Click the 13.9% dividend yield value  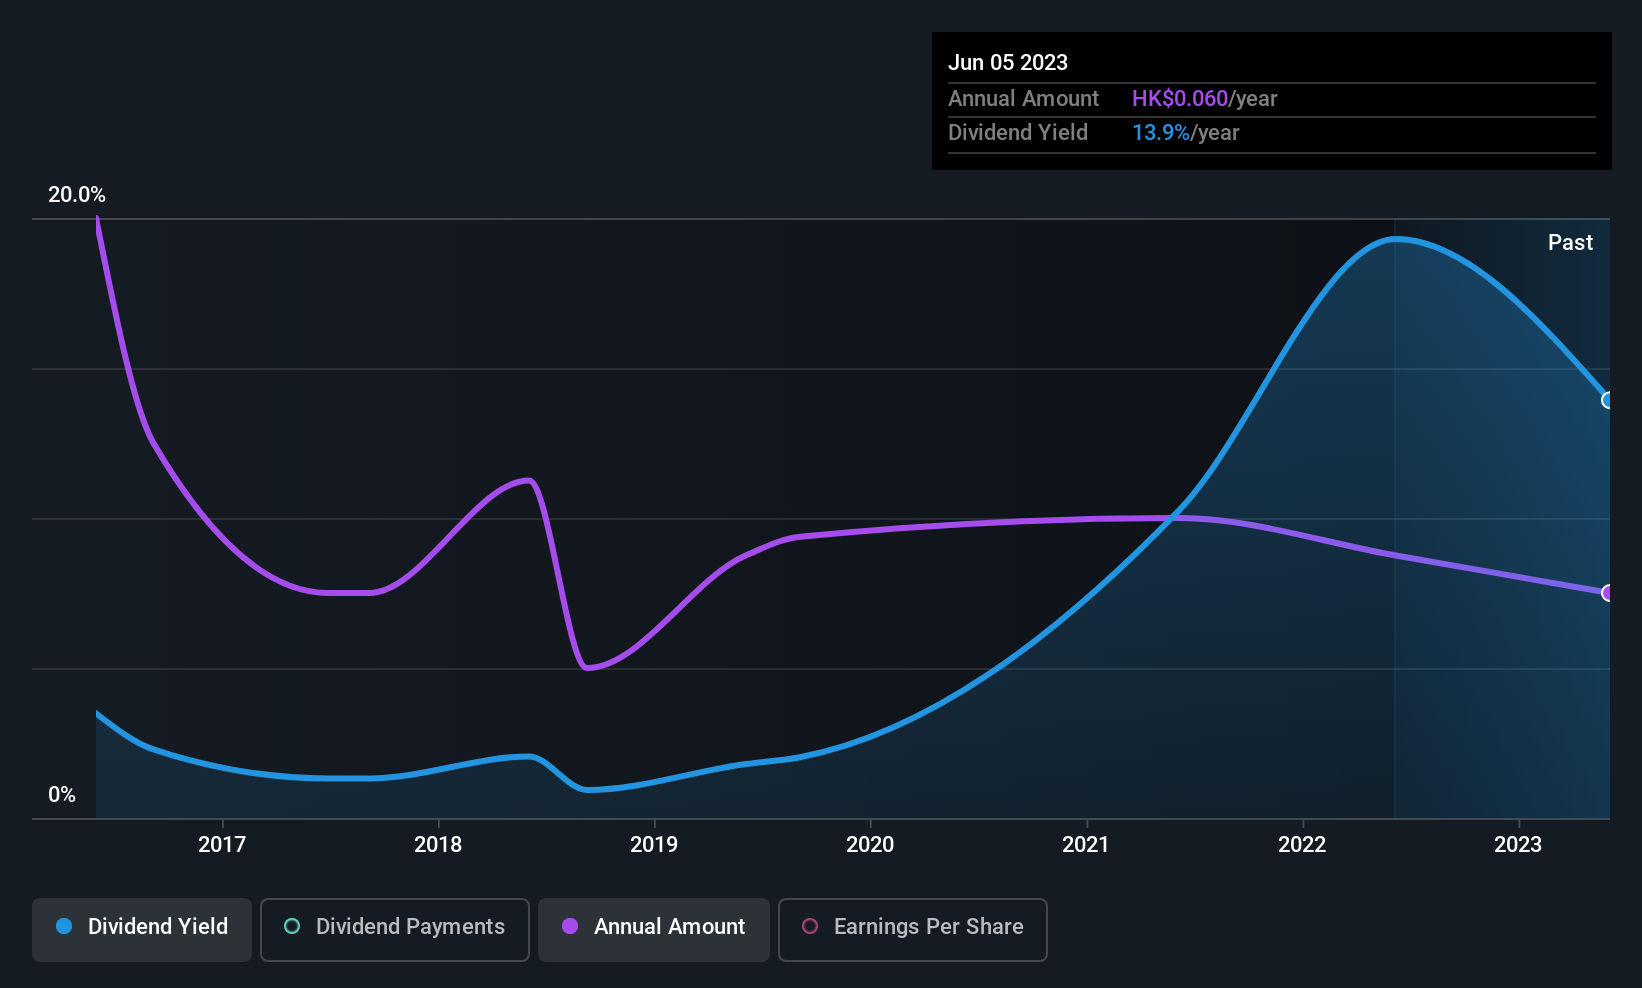point(1161,132)
